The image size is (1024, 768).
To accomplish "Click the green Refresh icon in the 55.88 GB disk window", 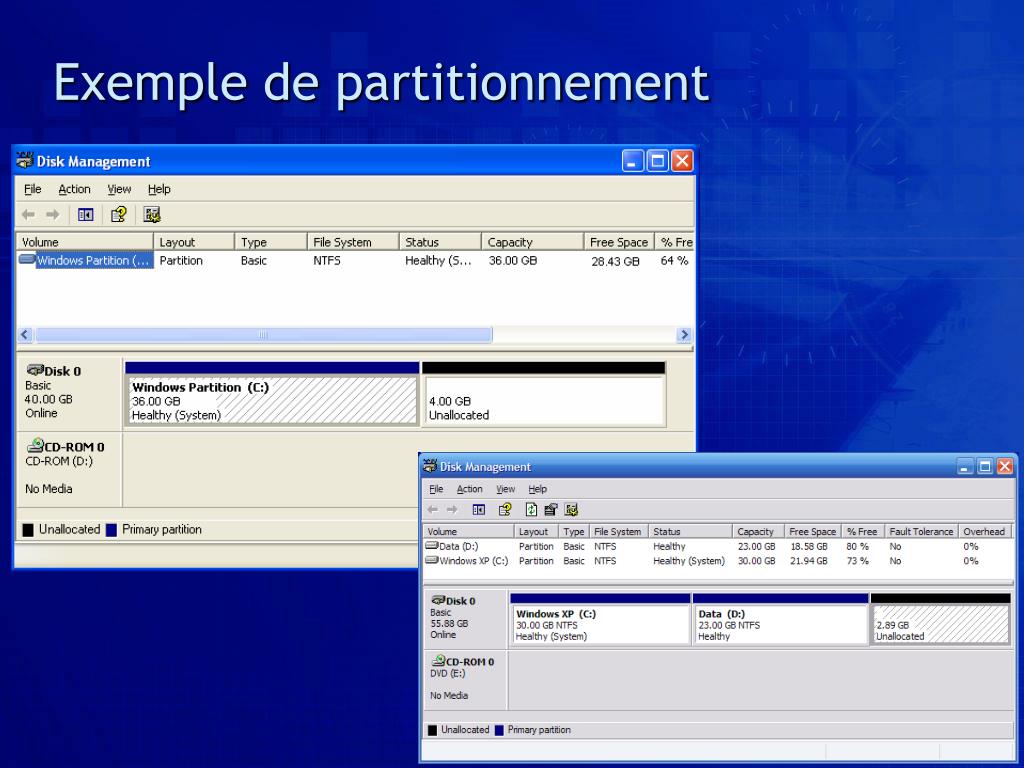I will [532, 509].
